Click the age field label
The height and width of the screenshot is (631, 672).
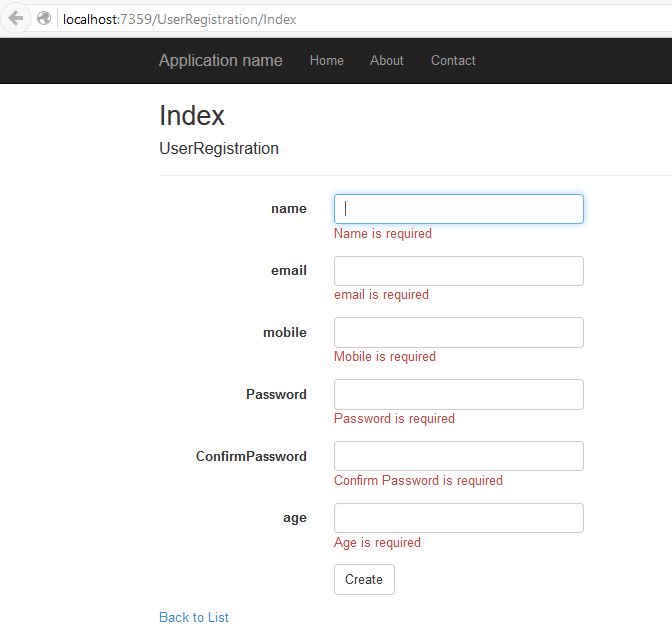295,518
